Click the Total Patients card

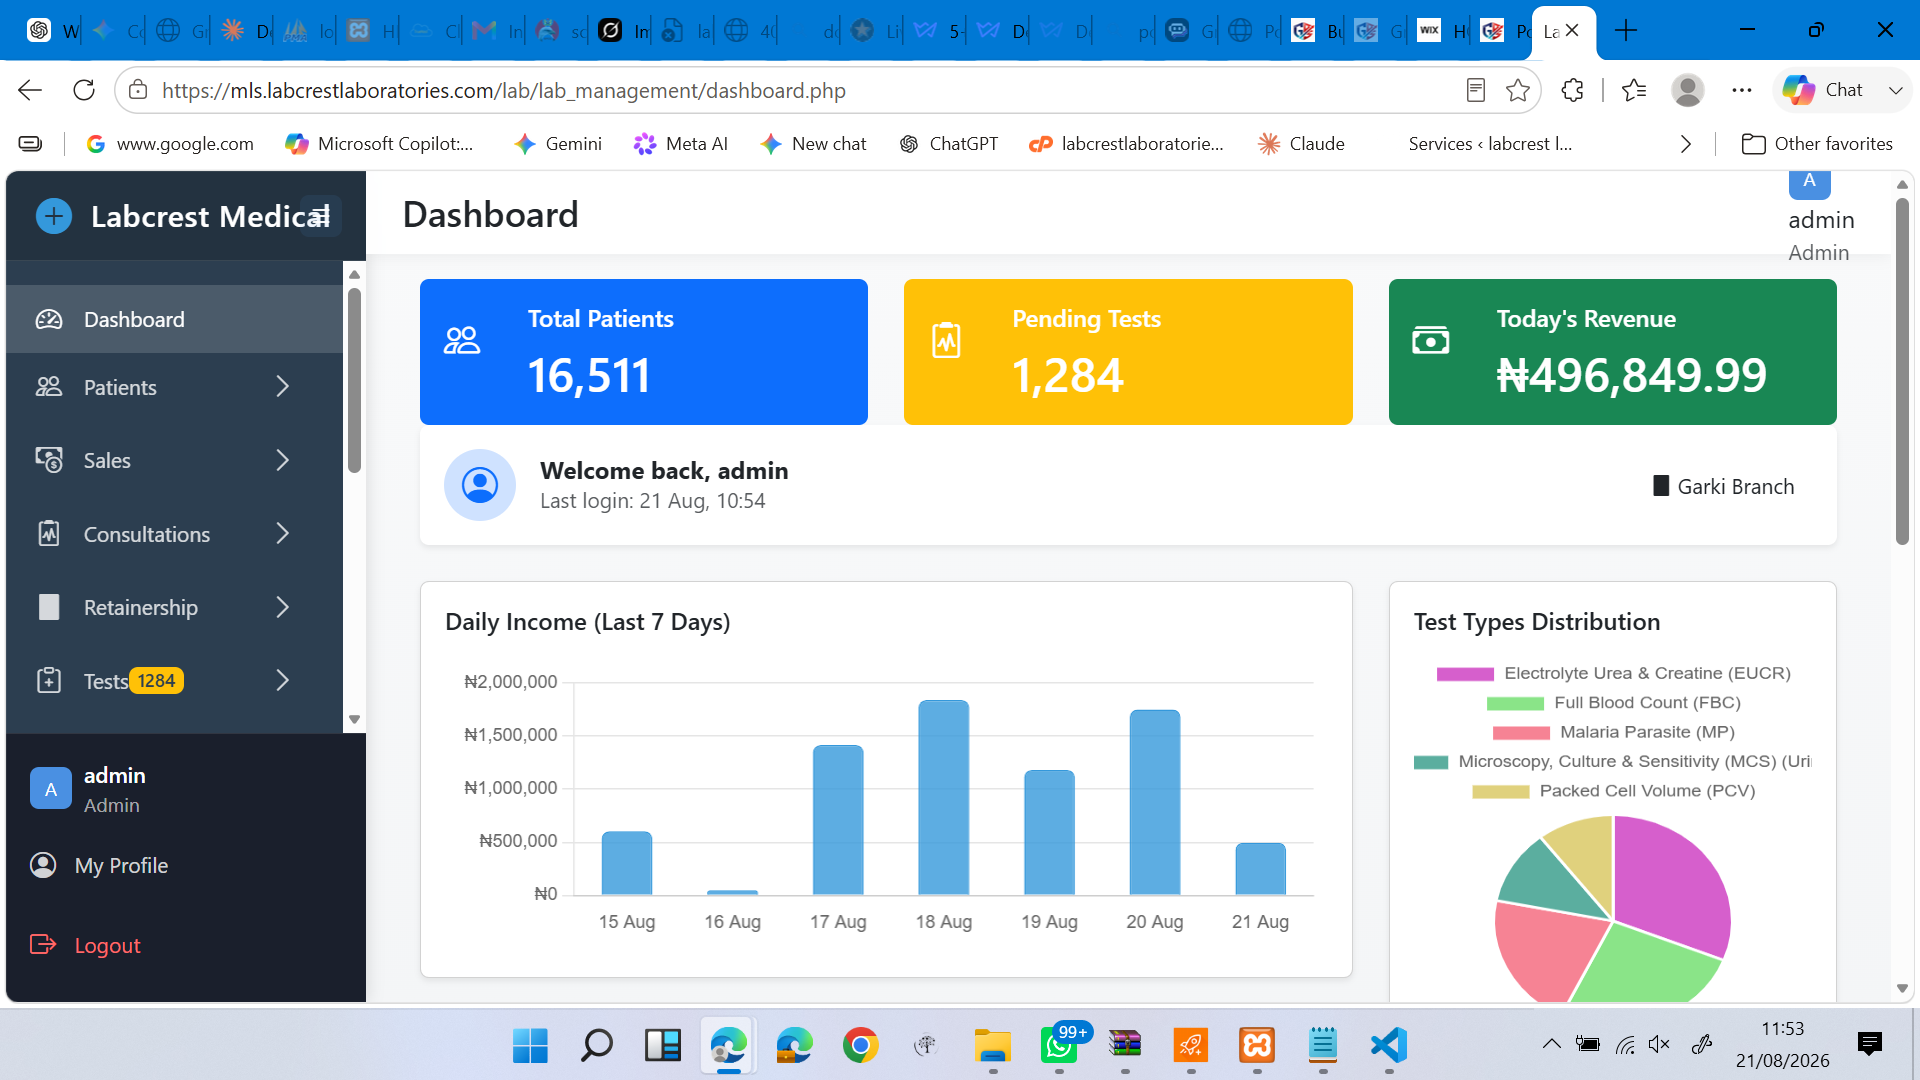[644, 352]
